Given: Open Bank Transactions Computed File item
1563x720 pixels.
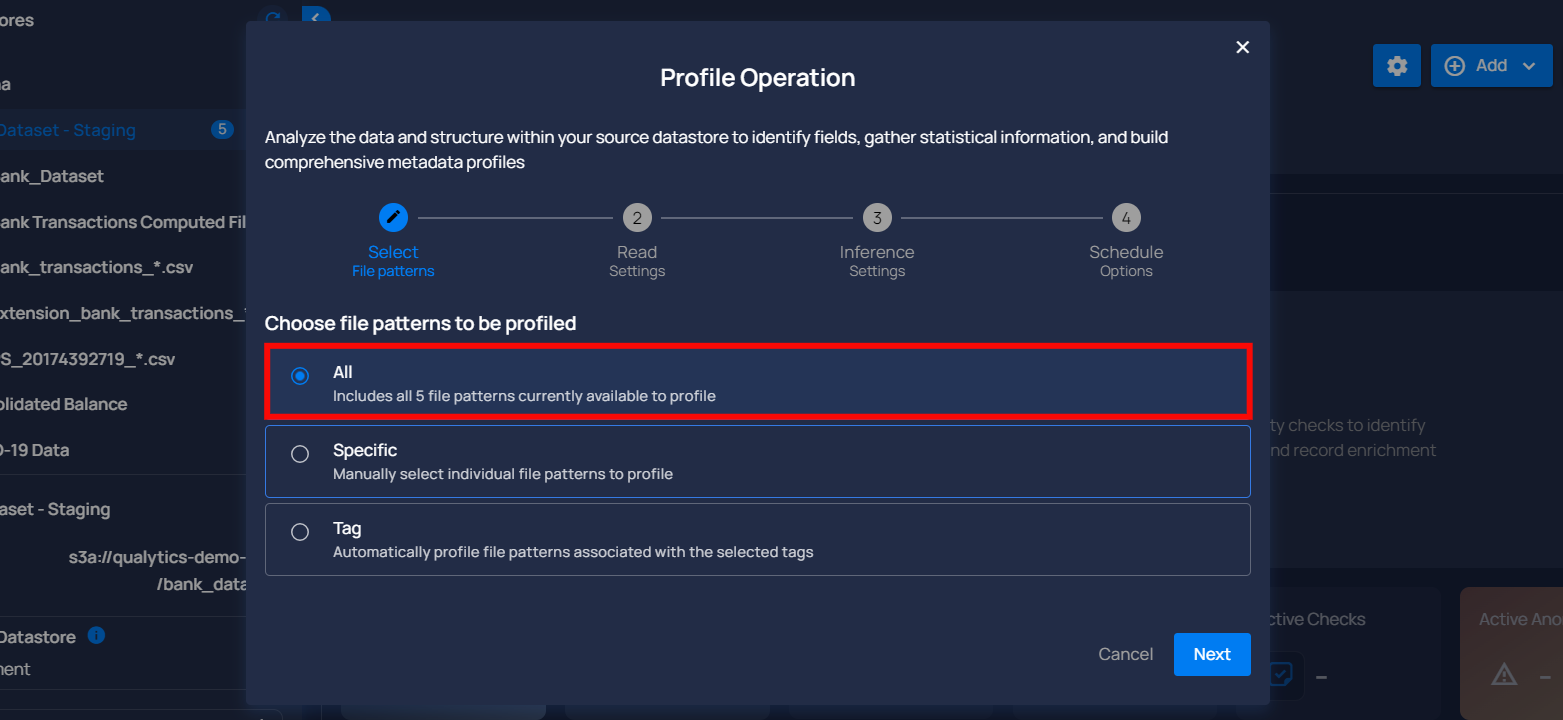Looking at the screenshot, I should click(x=123, y=222).
